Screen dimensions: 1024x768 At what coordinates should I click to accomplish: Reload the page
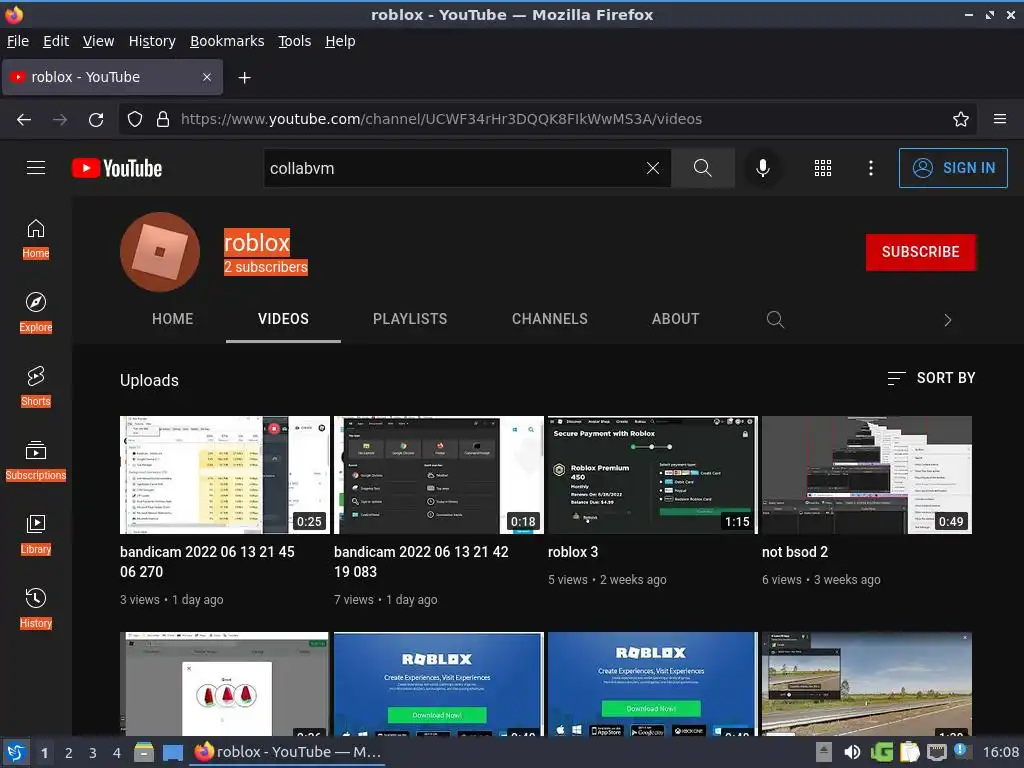tap(96, 120)
